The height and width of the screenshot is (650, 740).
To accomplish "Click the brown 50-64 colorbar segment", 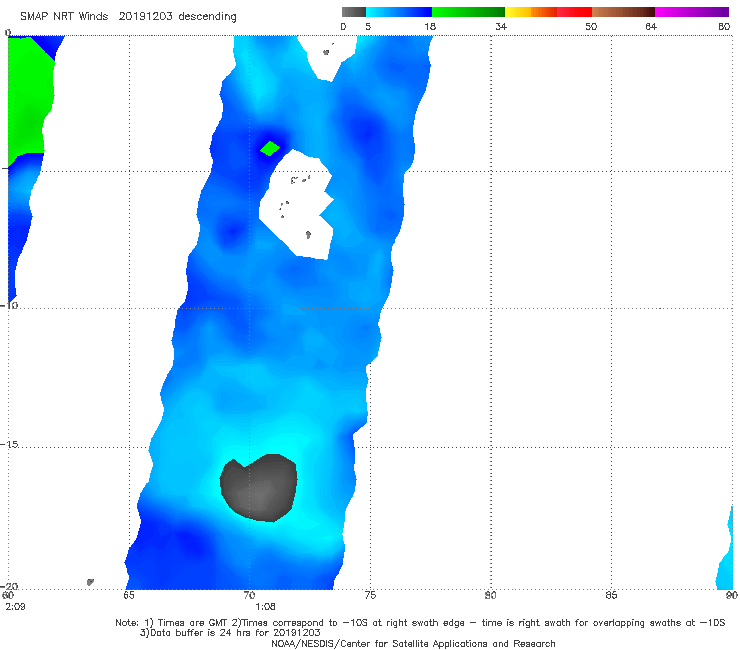I will pyautogui.click(x=623, y=12).
